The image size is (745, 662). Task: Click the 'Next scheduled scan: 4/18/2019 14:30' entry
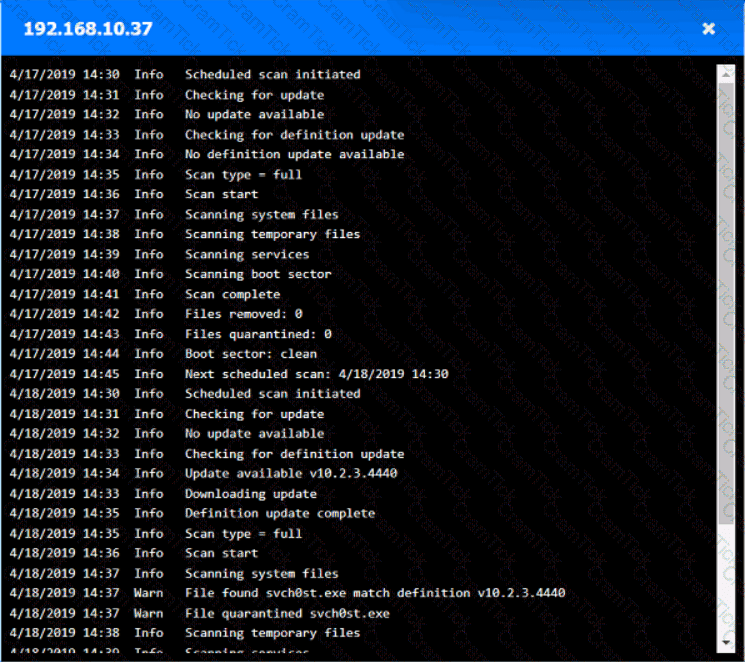316,374
